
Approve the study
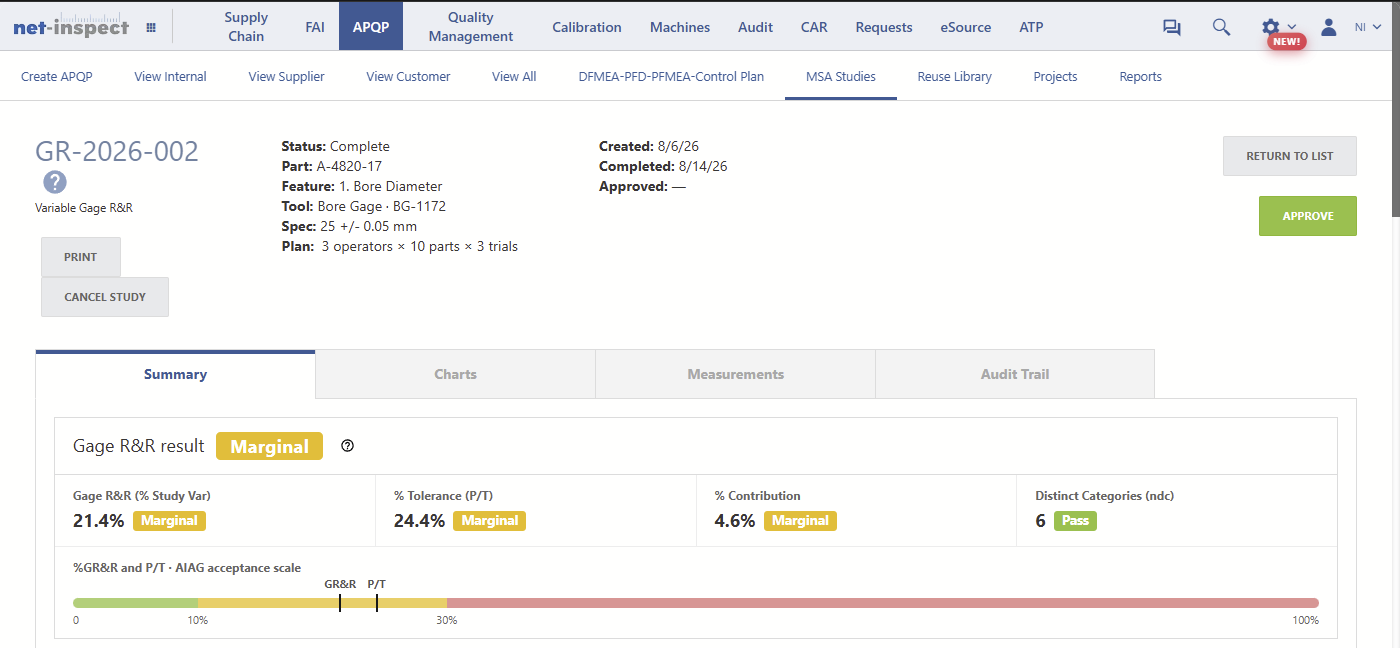pos(1308,216)
